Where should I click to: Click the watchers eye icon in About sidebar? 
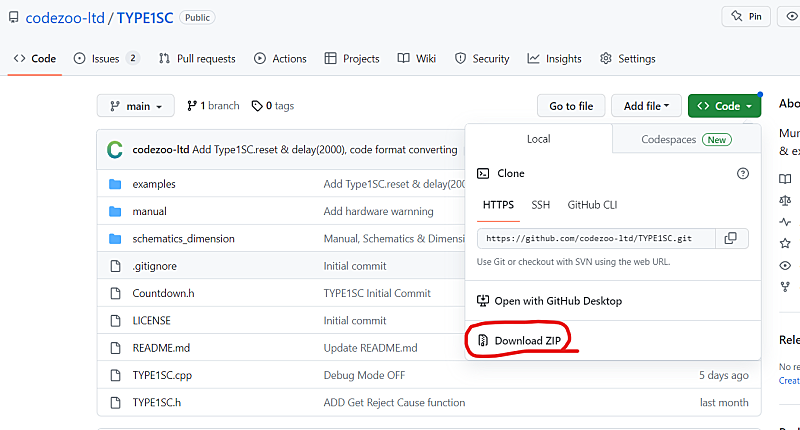(785, 265)
